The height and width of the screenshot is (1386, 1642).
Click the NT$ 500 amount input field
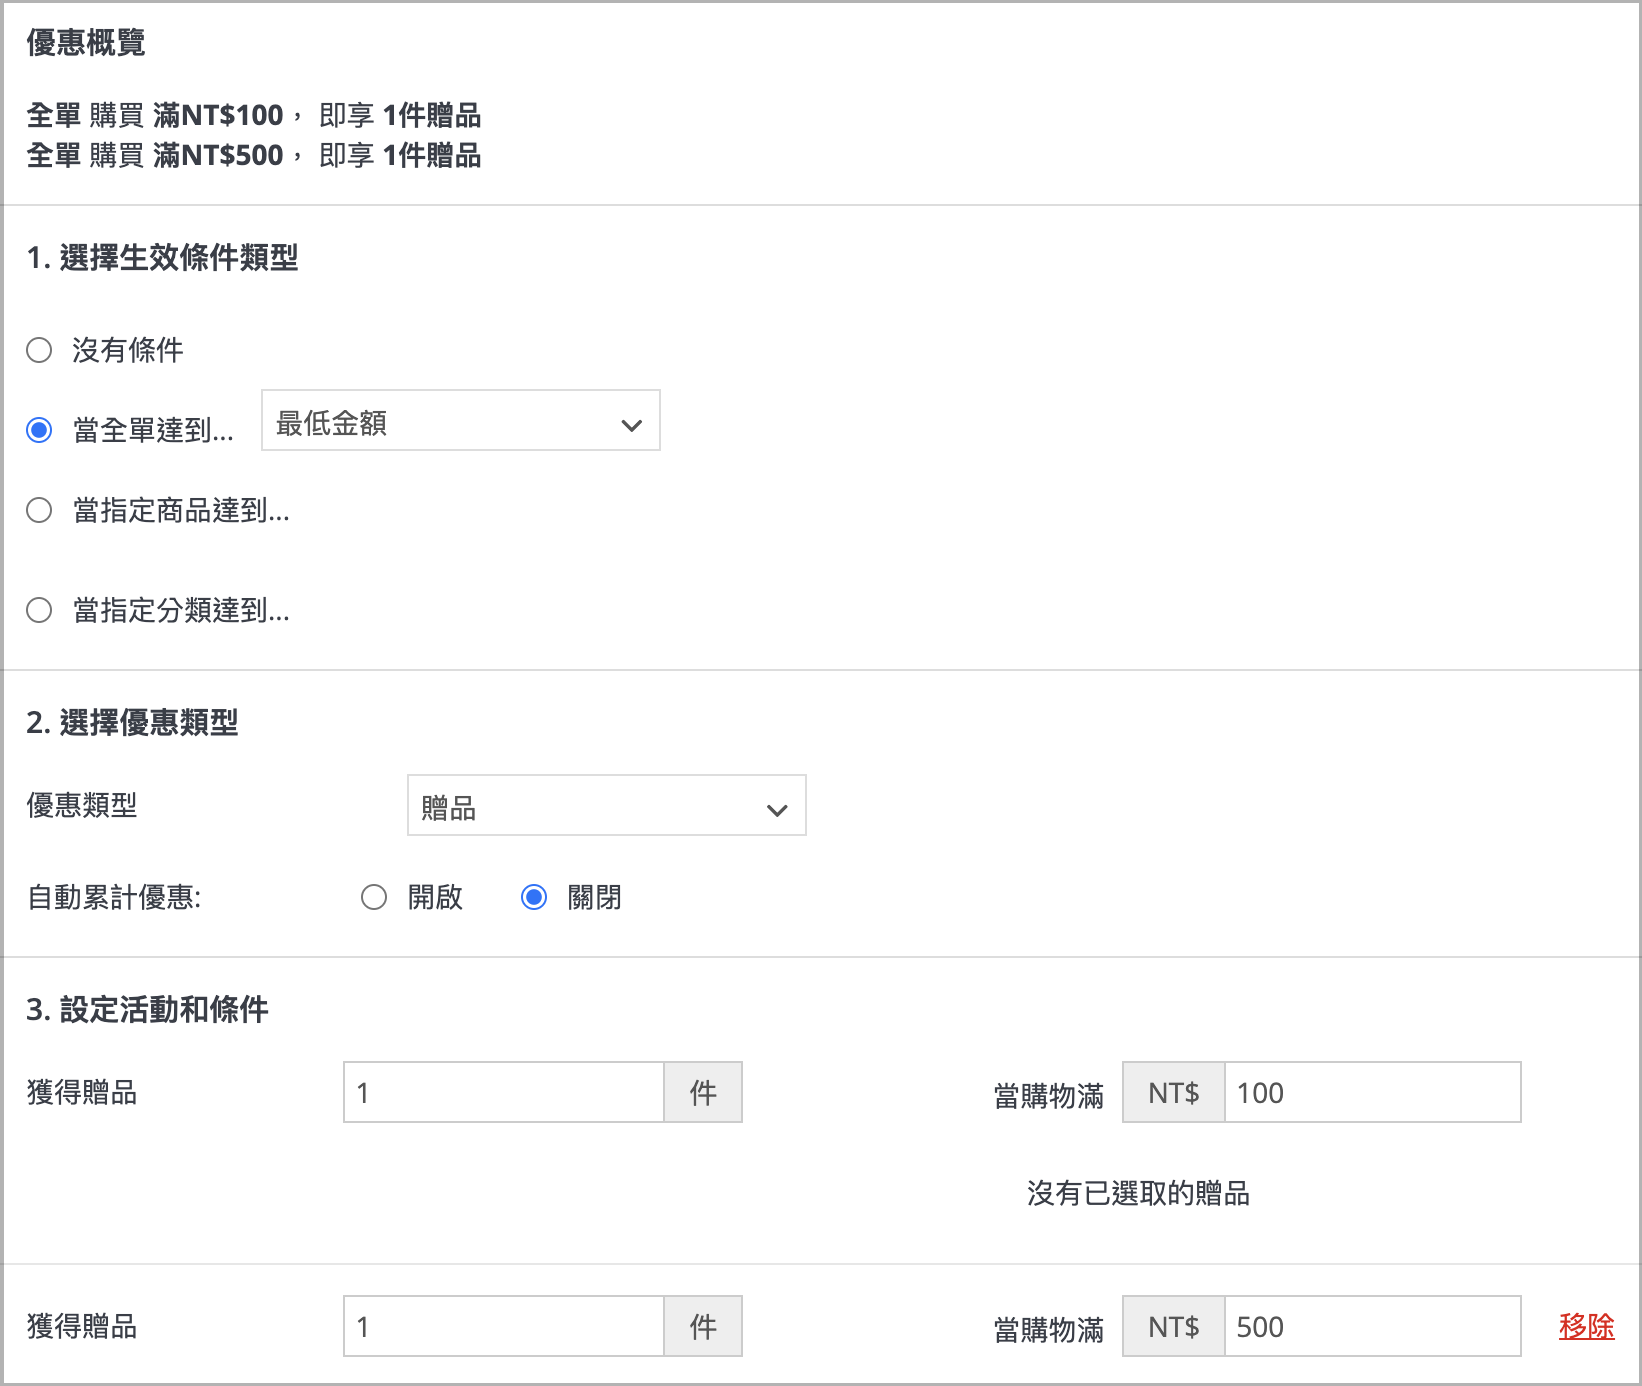pyautogui.click(x=1373, y=1326)
